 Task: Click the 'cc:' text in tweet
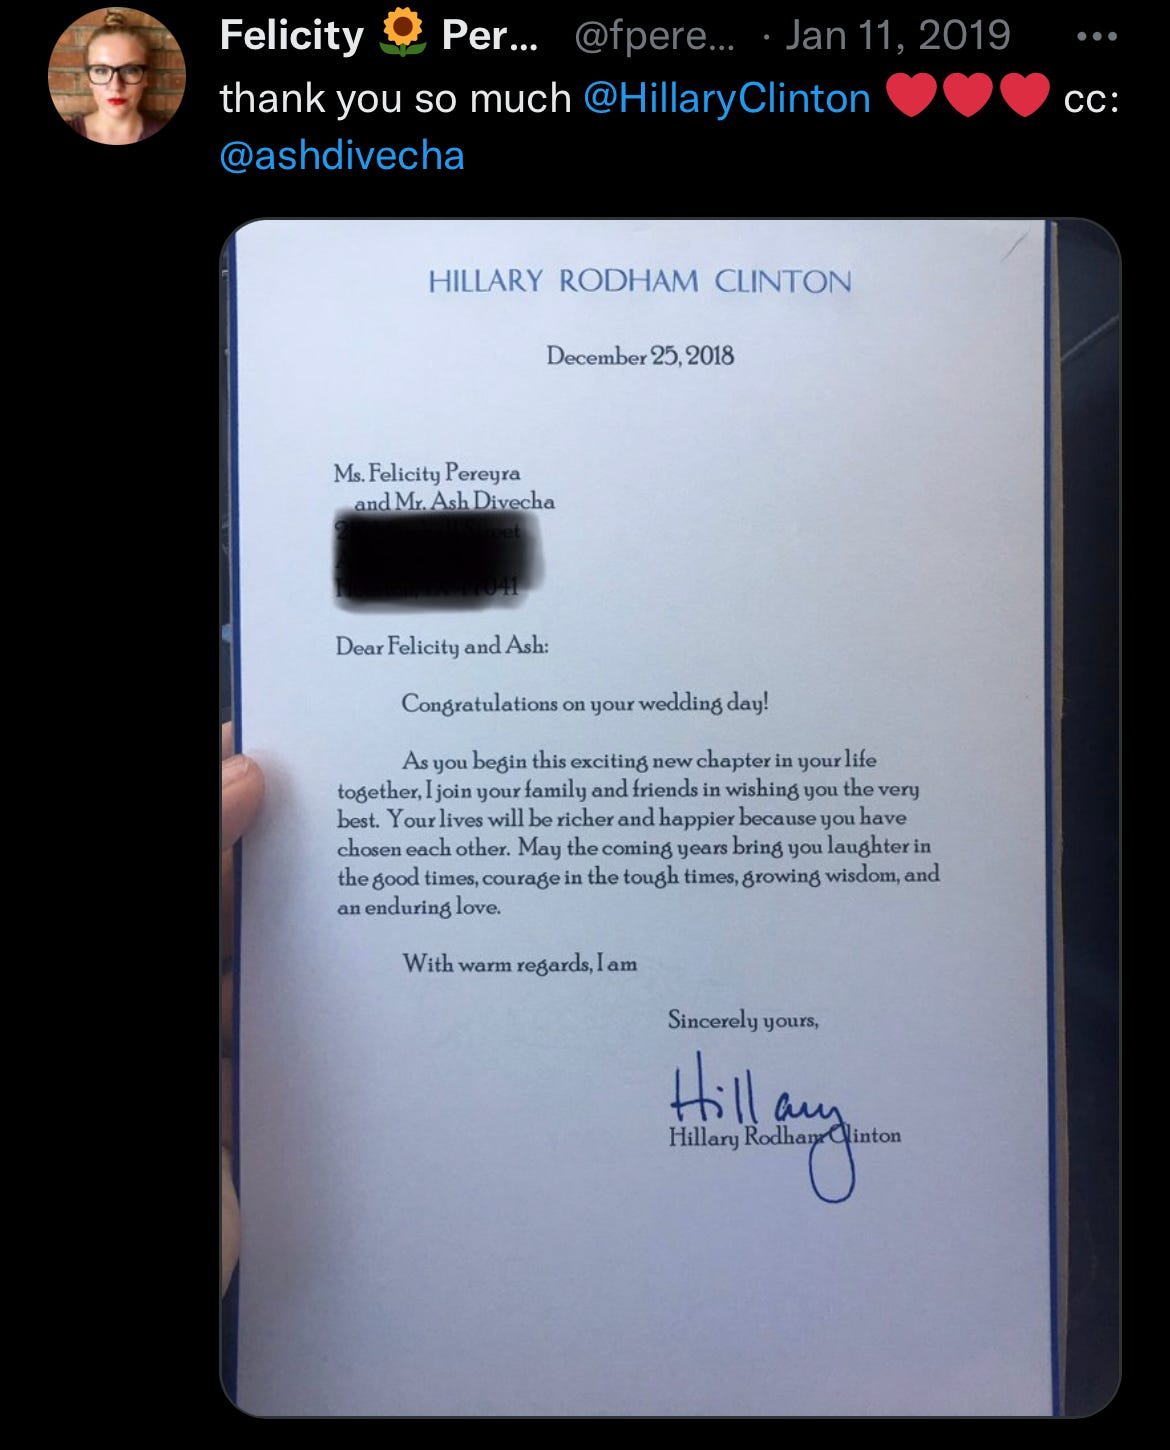point(1091,99)
